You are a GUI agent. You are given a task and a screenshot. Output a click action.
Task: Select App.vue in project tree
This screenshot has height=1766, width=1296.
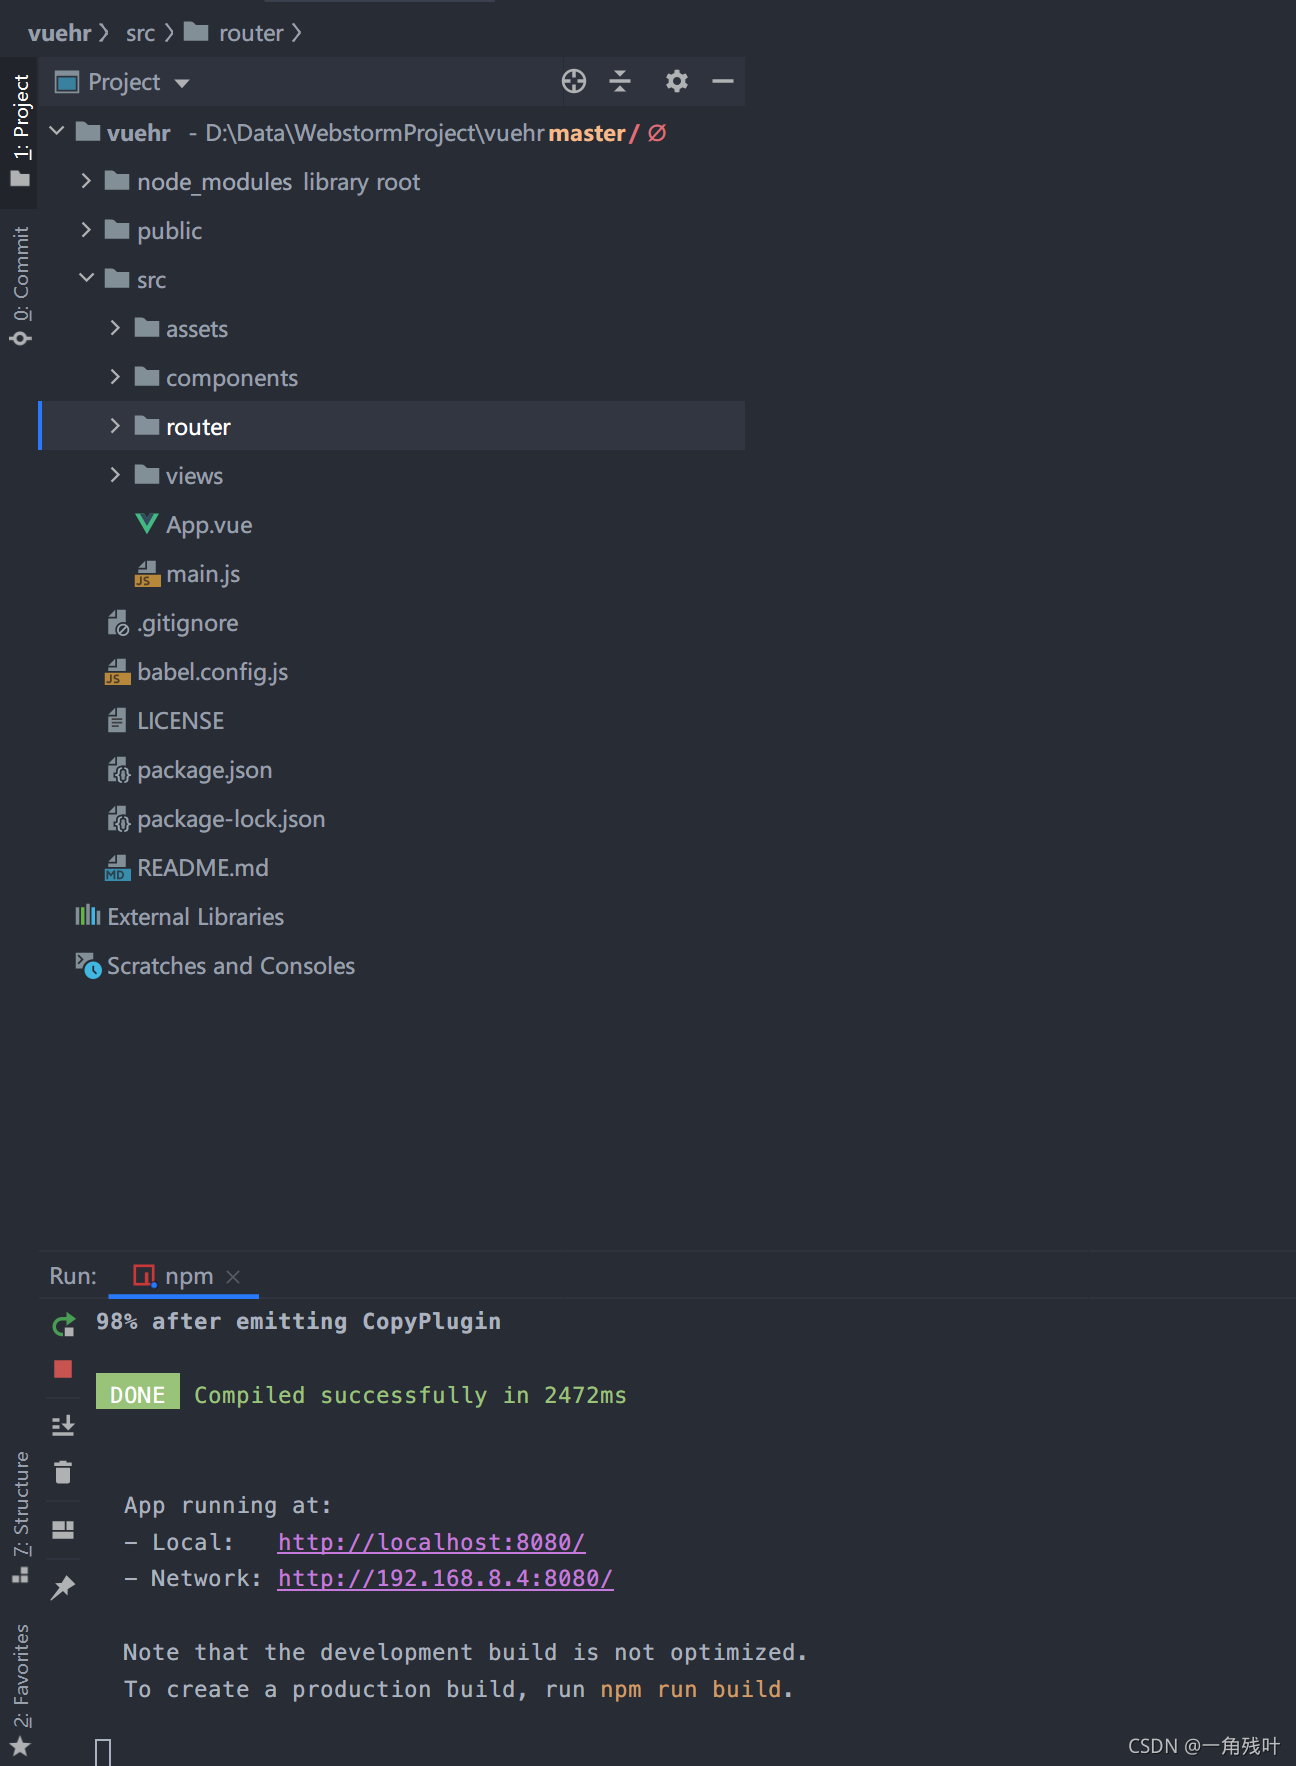click(209, 524)
